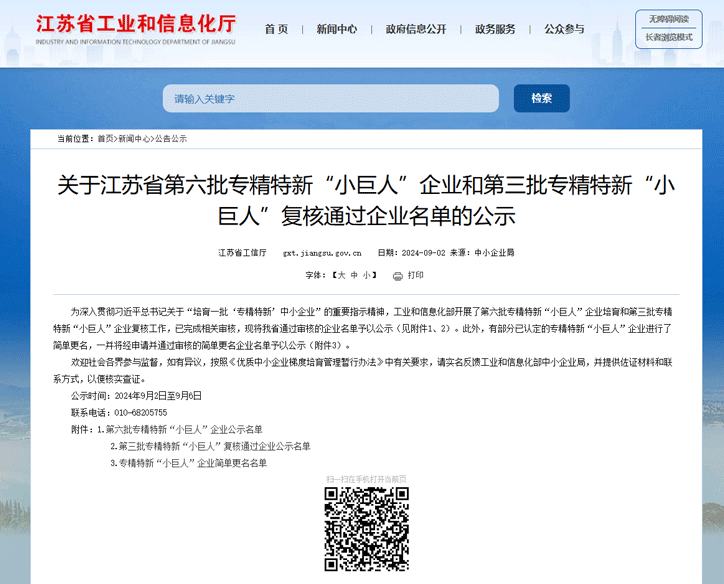Screen dimensions: 724x584
Task: Go to 新闻中心 in the top navigation
Action: (x=336, y=29)
